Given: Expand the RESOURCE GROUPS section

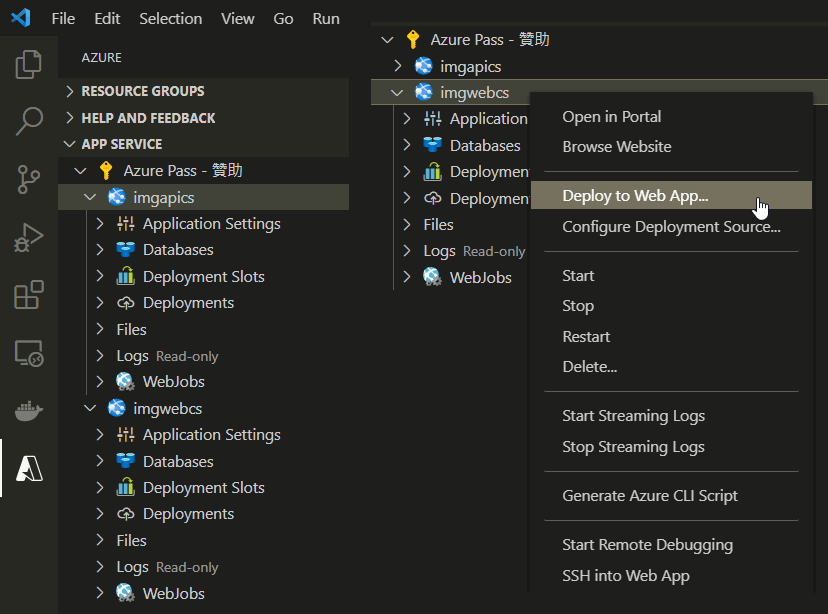Looking at the screenshot, I should coord(142,91).
